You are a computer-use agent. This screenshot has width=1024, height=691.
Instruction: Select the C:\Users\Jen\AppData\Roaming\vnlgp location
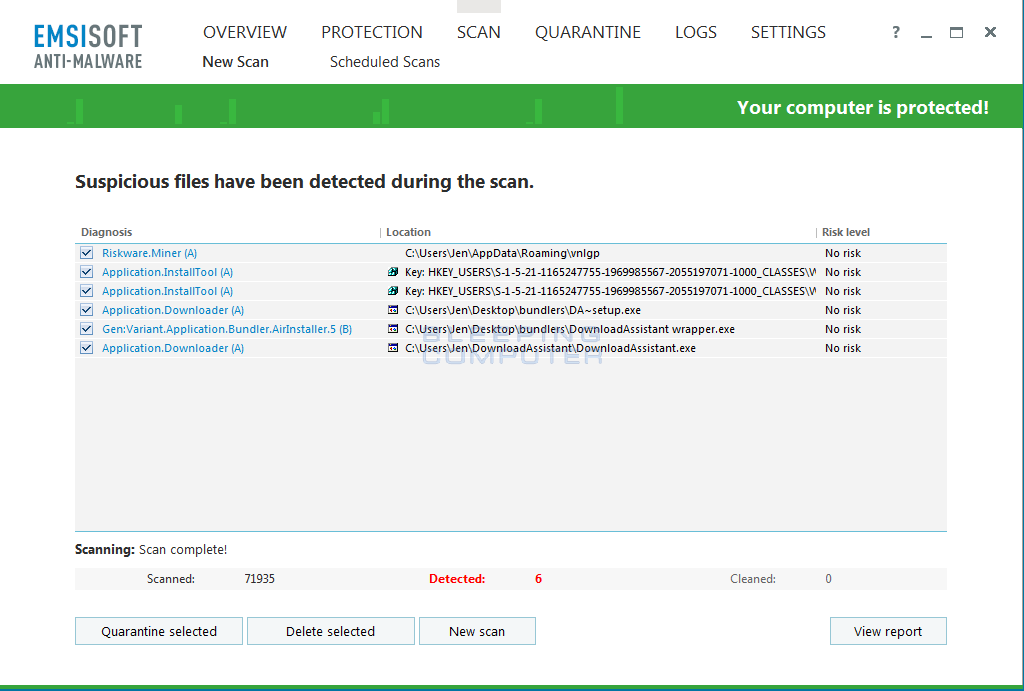pos(502,253)
